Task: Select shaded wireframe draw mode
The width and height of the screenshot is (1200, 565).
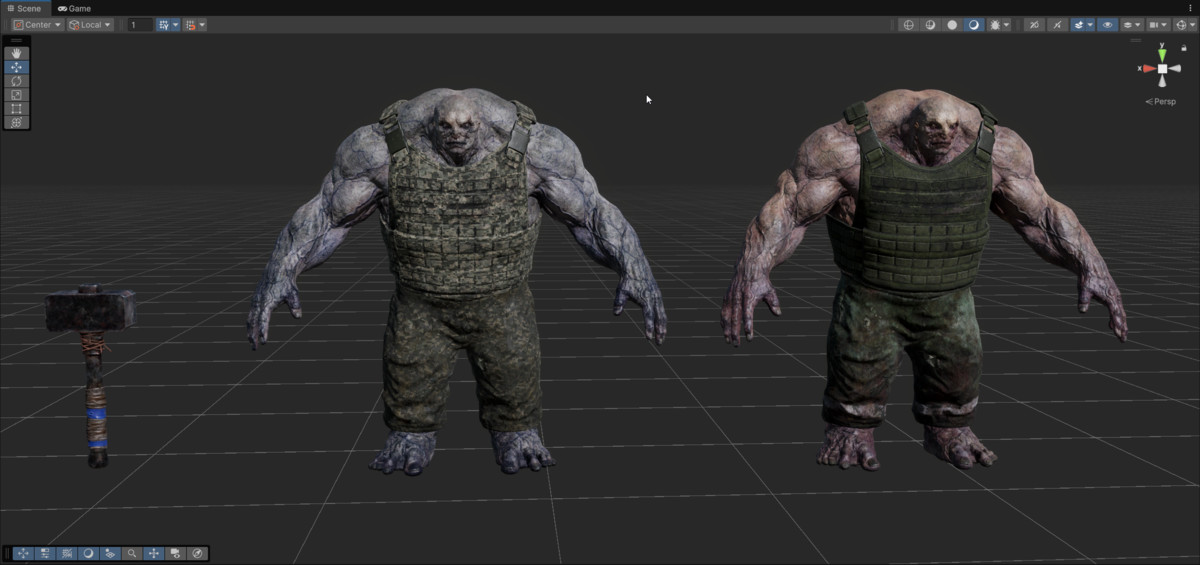Action: click(x=930, y=25)
